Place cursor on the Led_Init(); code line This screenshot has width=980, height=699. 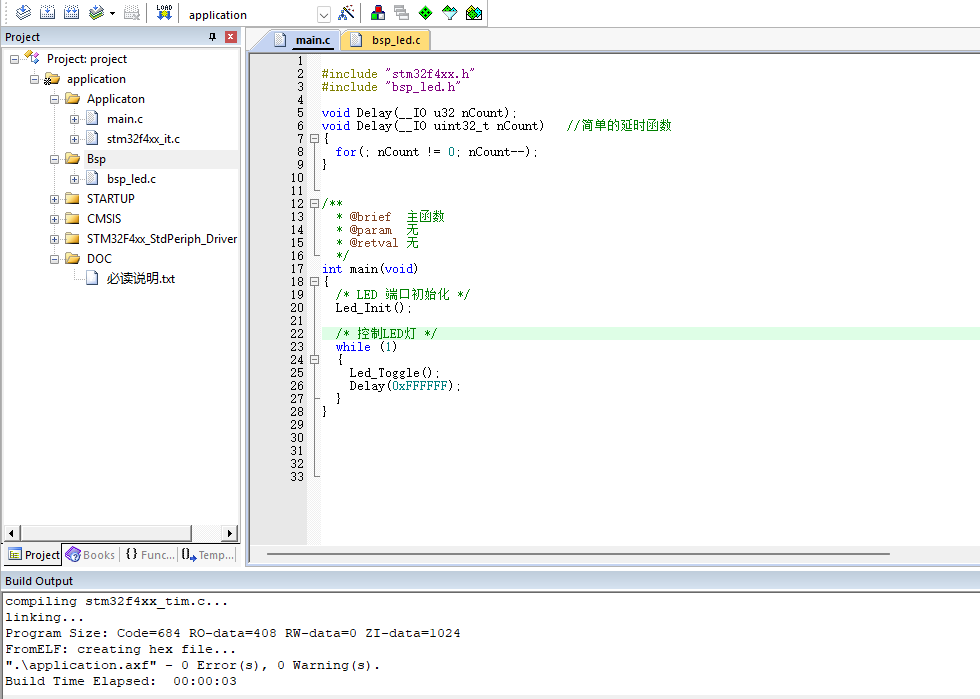(x=374, y=308)
